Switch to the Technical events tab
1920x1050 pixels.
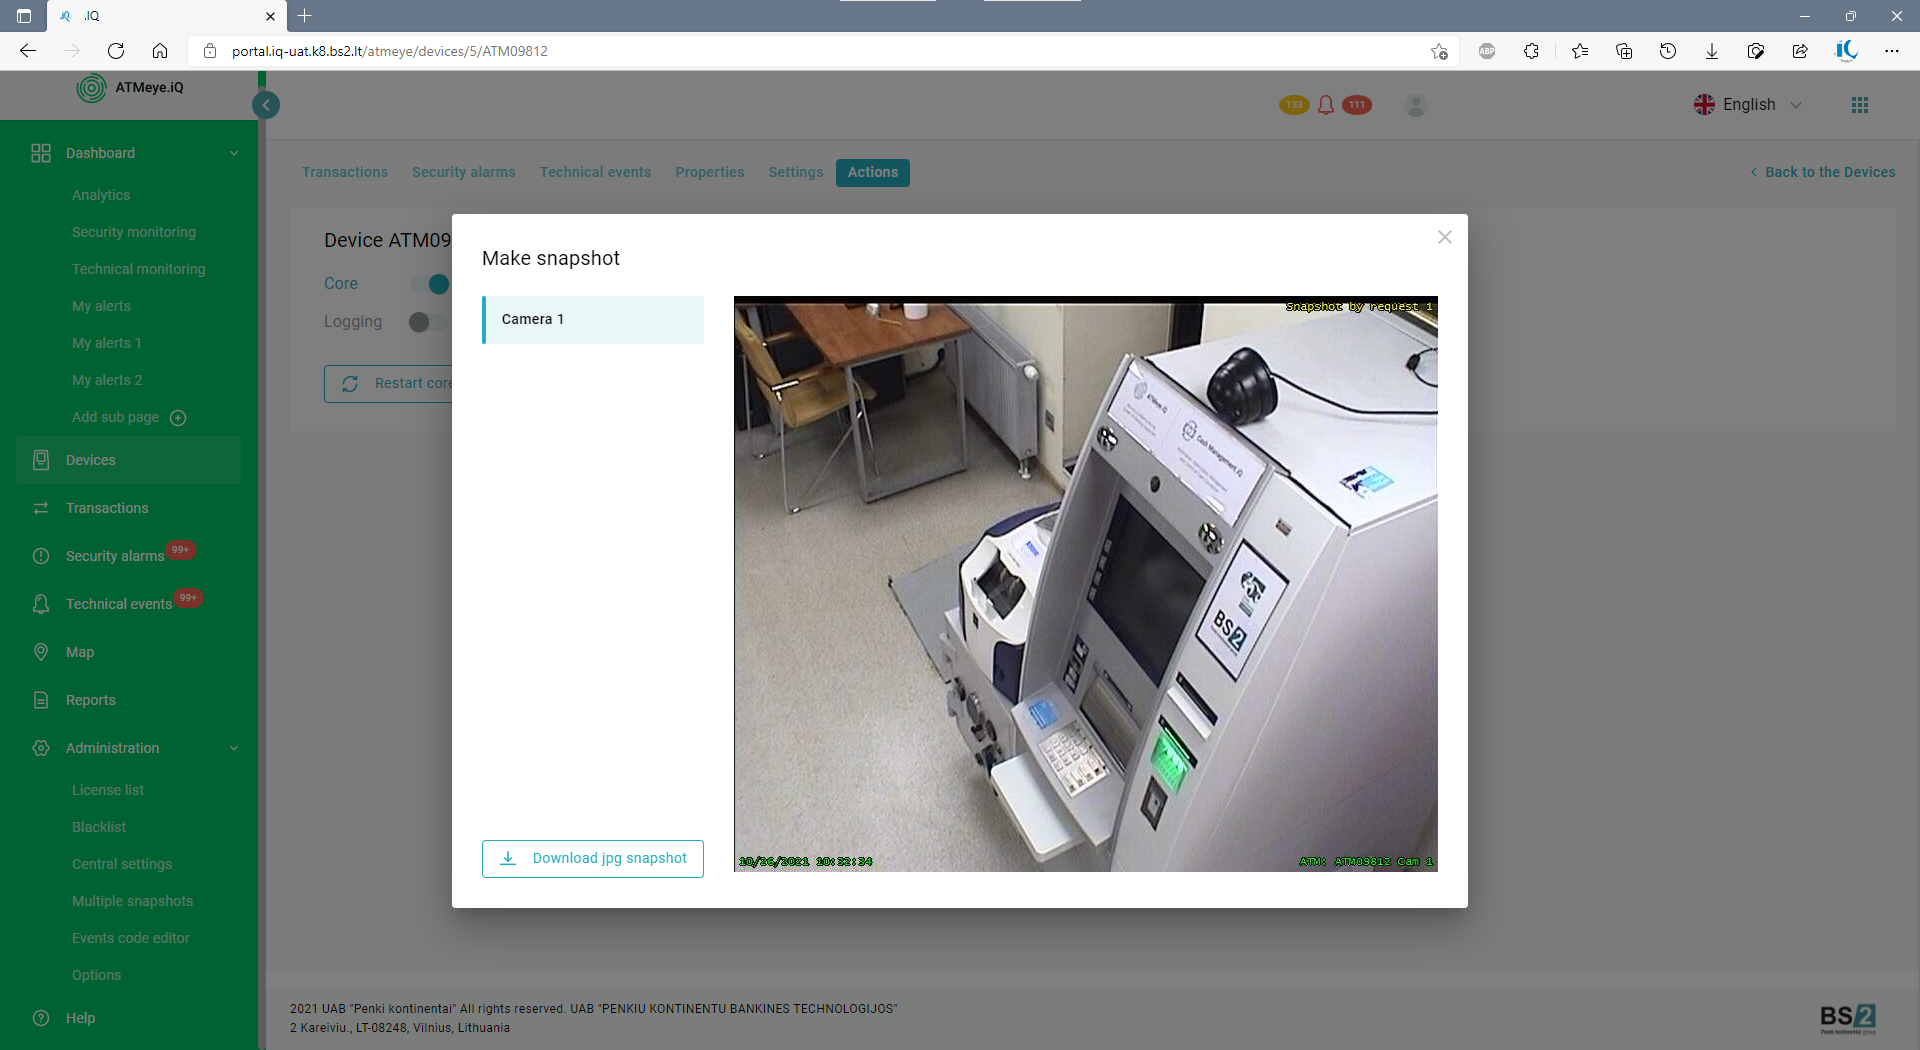coord(595,172)
